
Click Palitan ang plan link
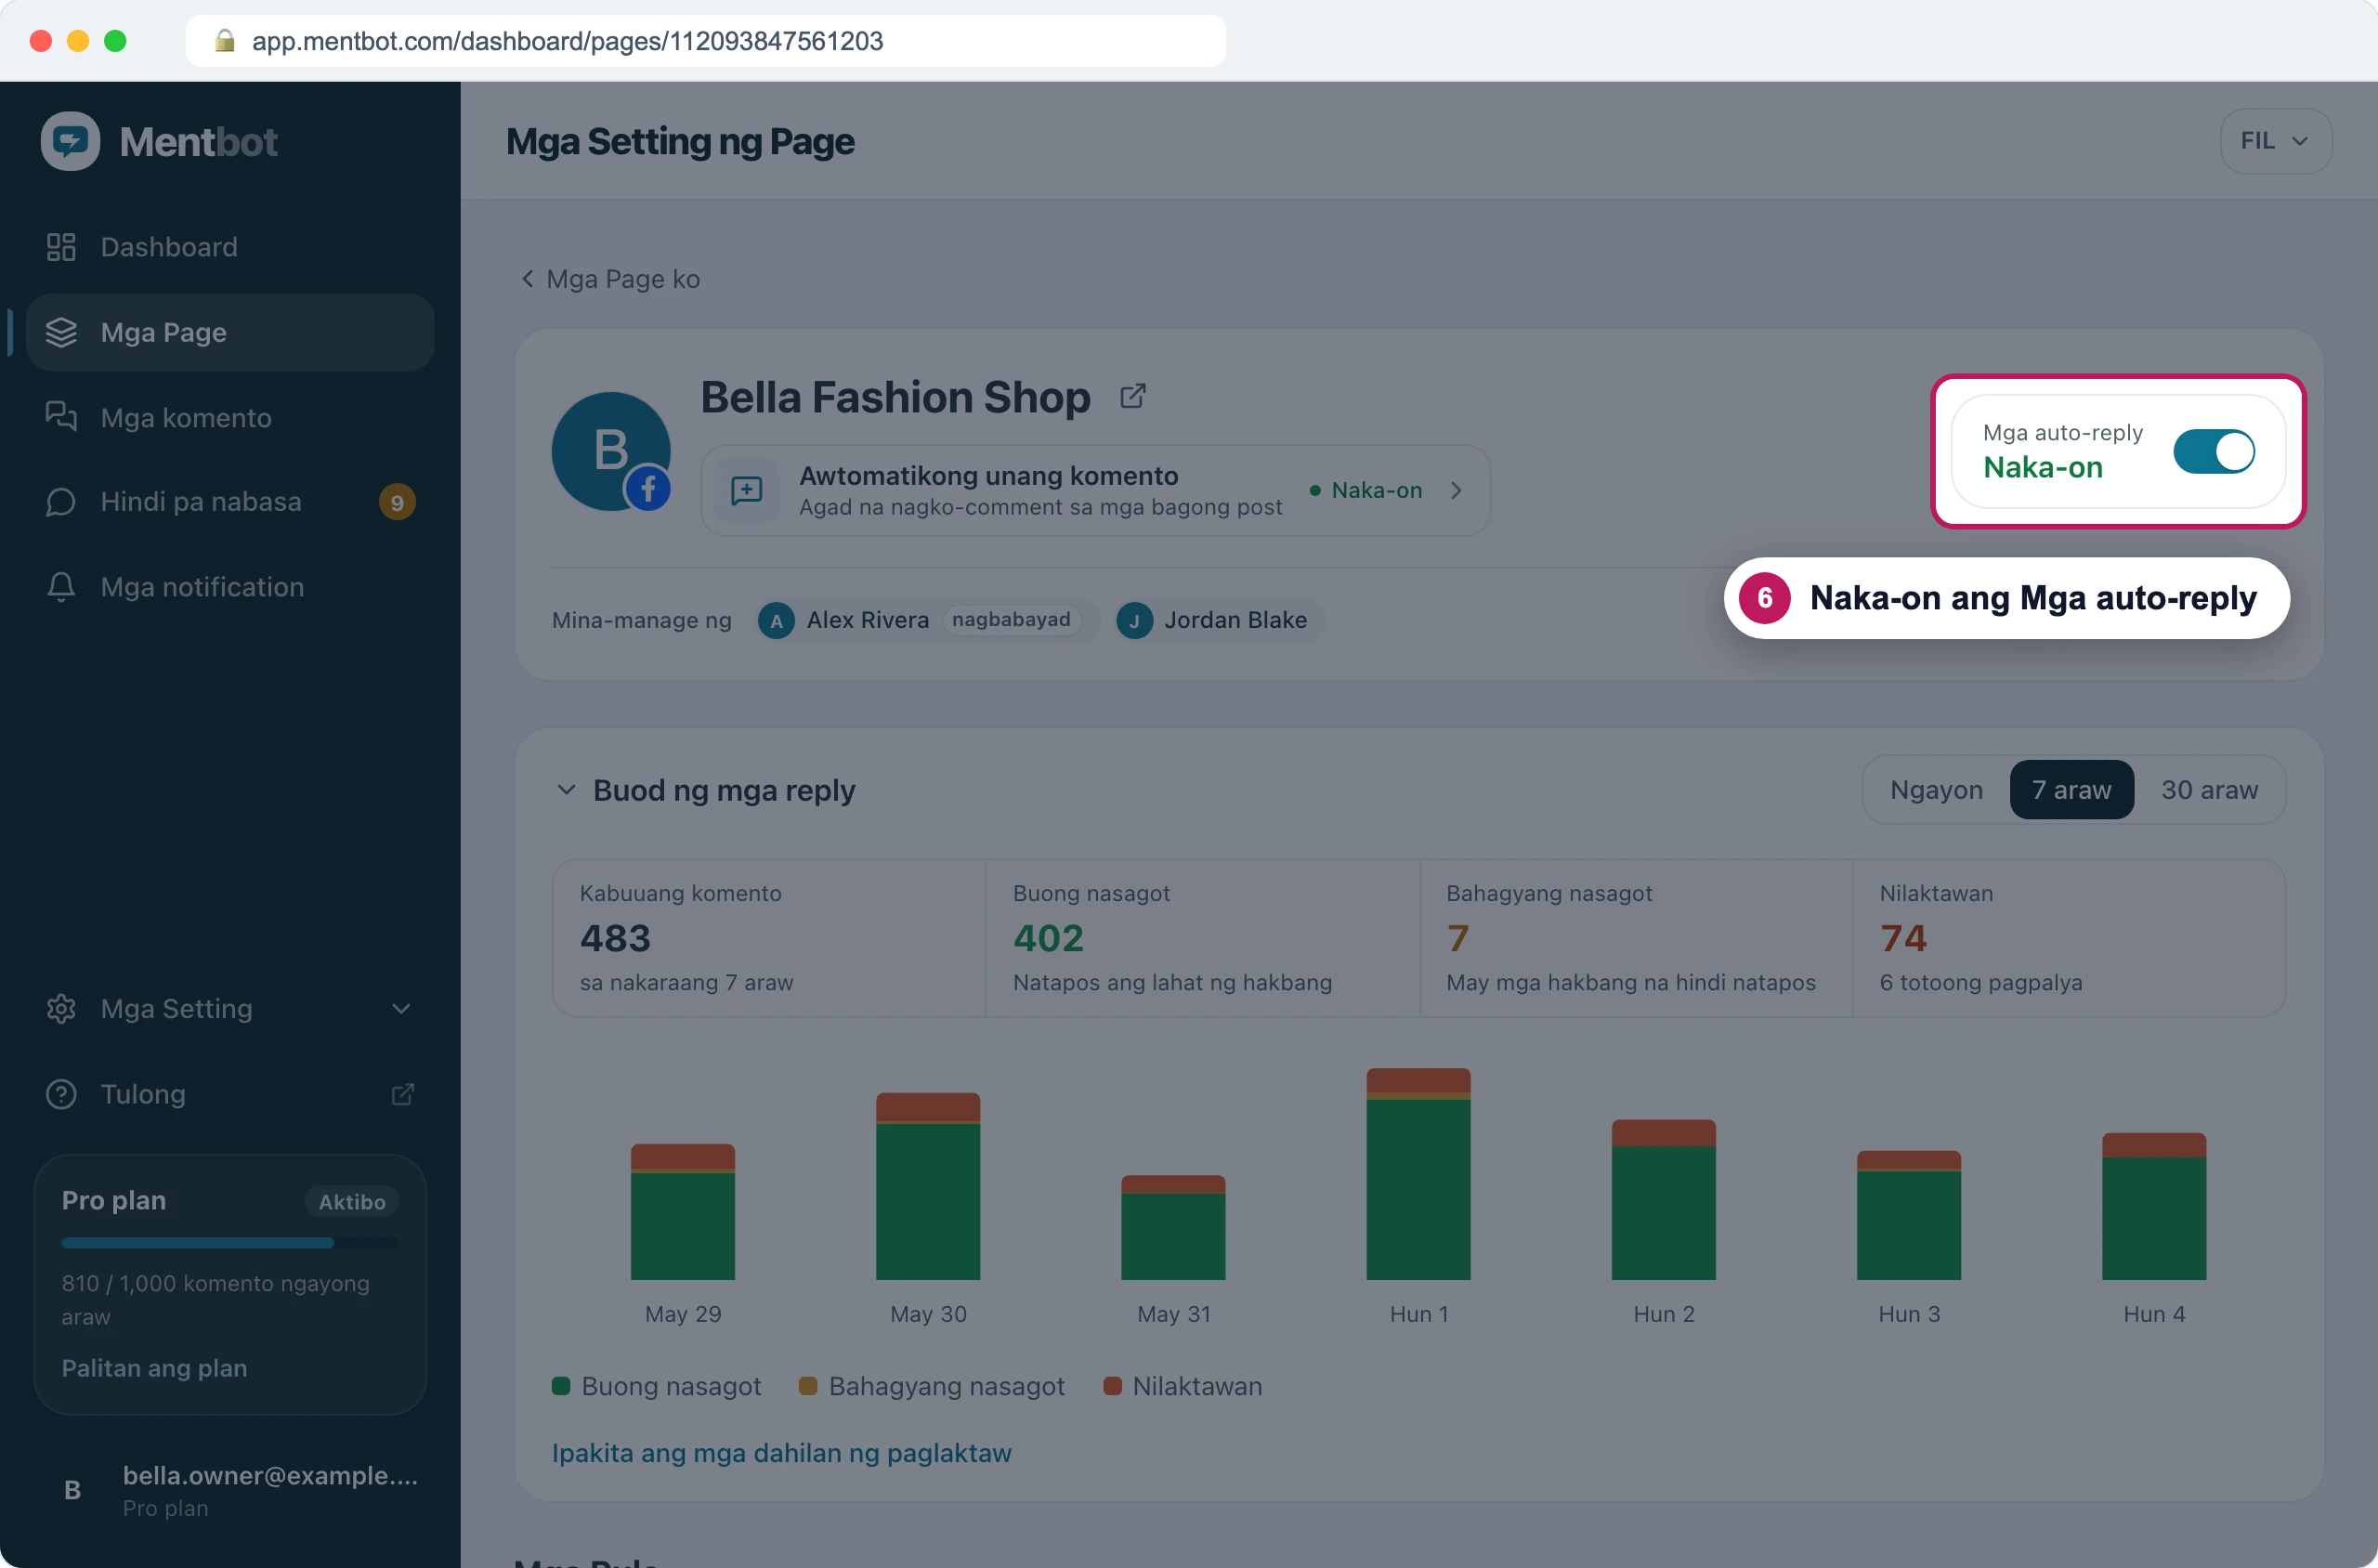[154, 1368]
